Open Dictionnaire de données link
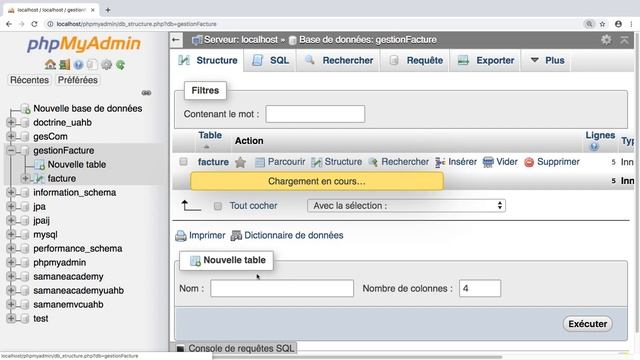 coord(287,236)
